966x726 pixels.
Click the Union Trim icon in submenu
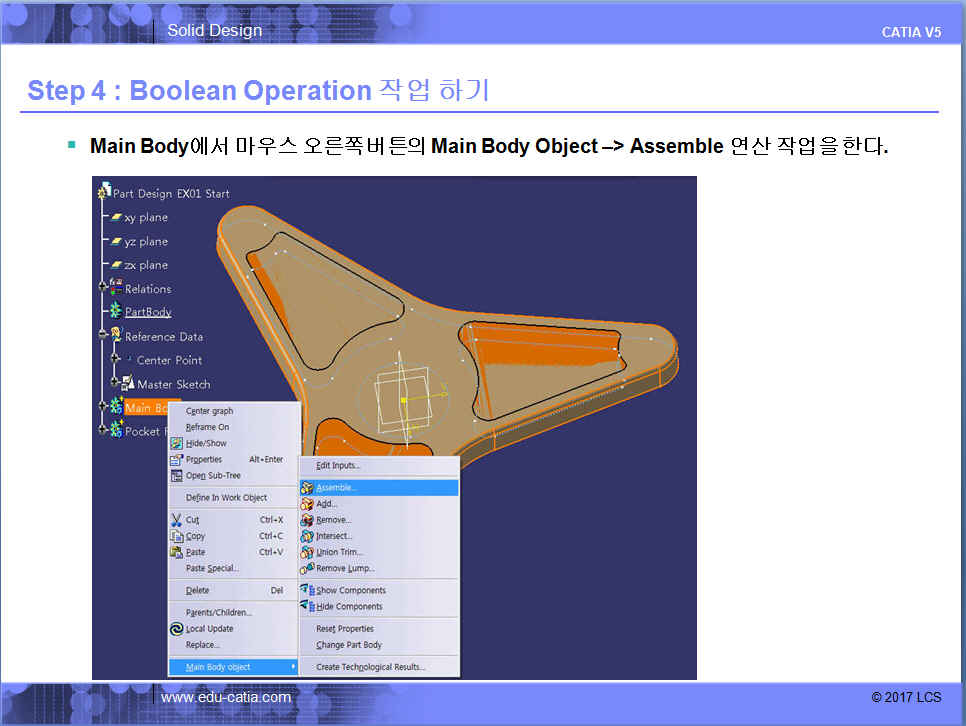click(308, 552)
